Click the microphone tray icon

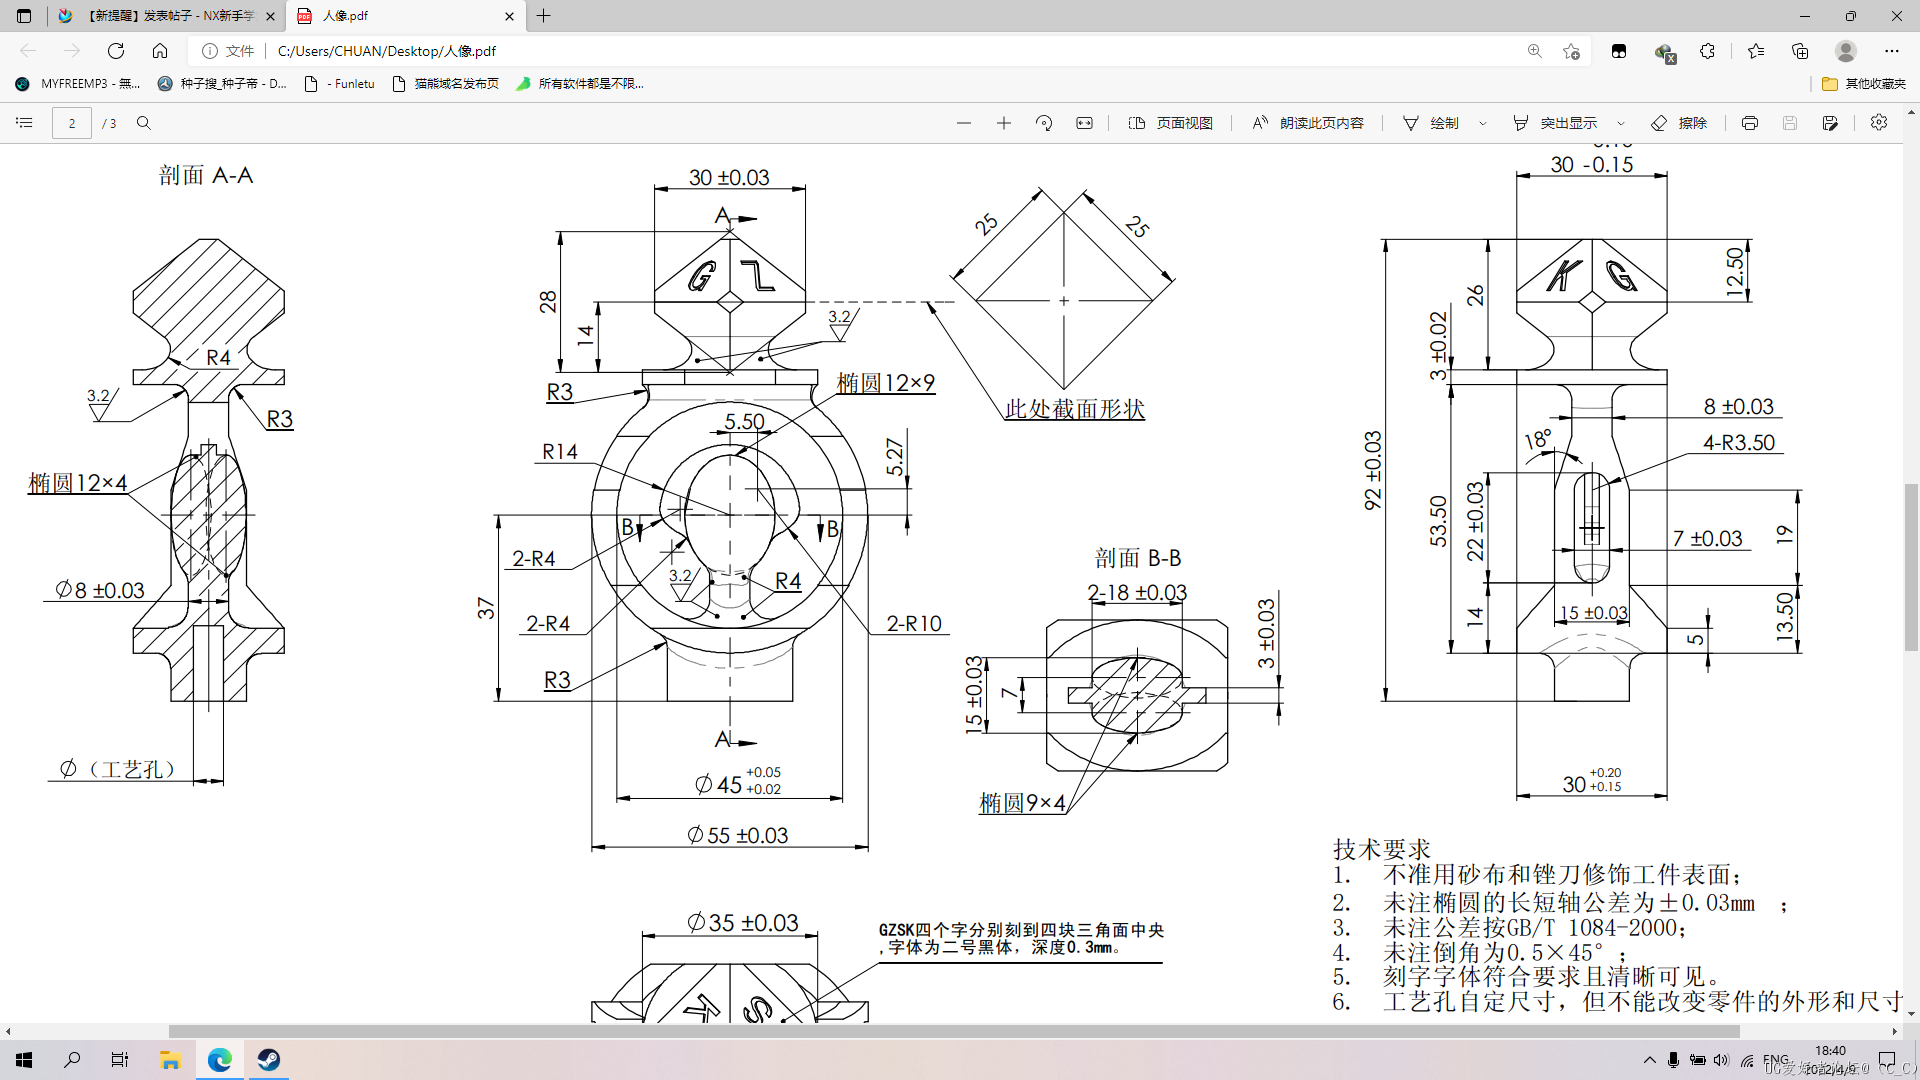pyautogui.click(x=1673, y=1060)
